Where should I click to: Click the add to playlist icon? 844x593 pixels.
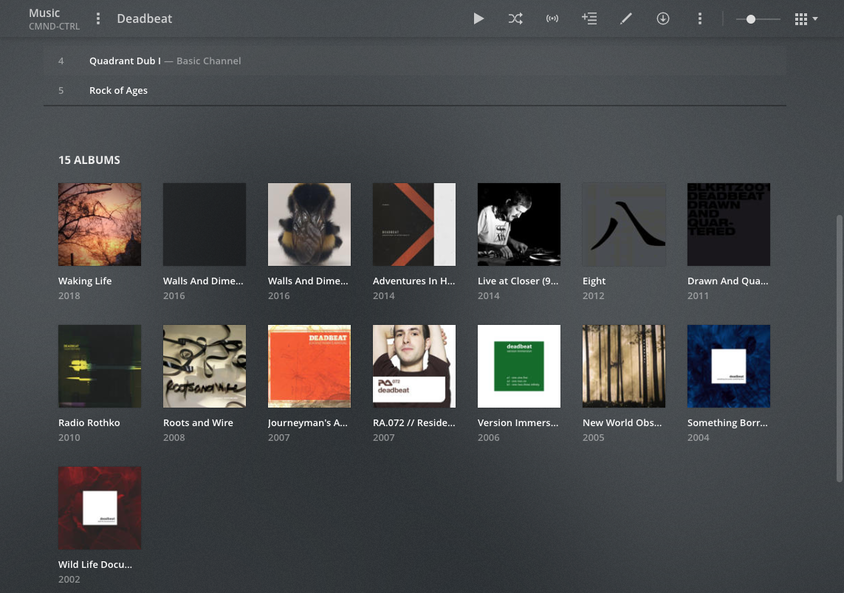point(589,19)
